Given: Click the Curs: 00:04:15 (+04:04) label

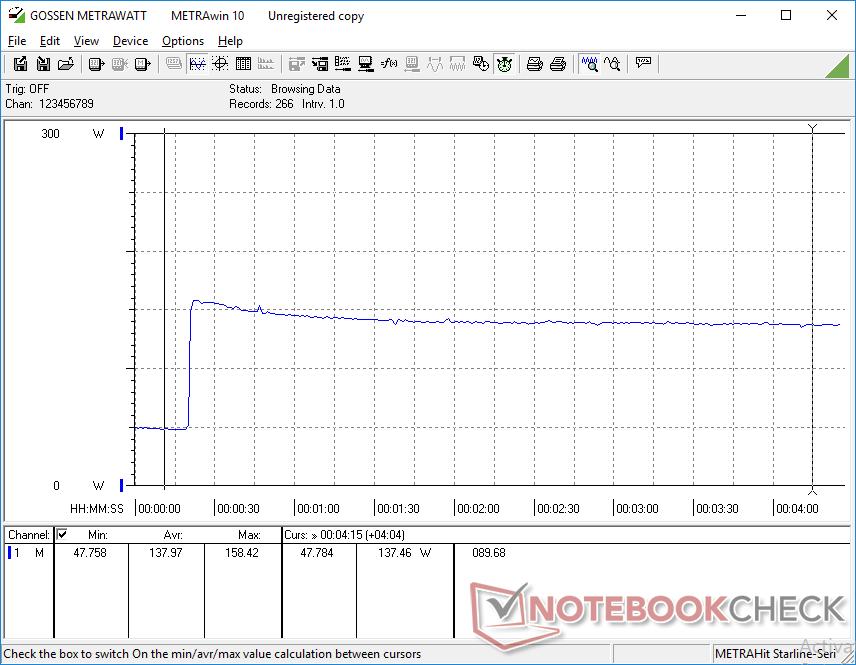Looking at the screenshot, I should click(x=344, y=535).
